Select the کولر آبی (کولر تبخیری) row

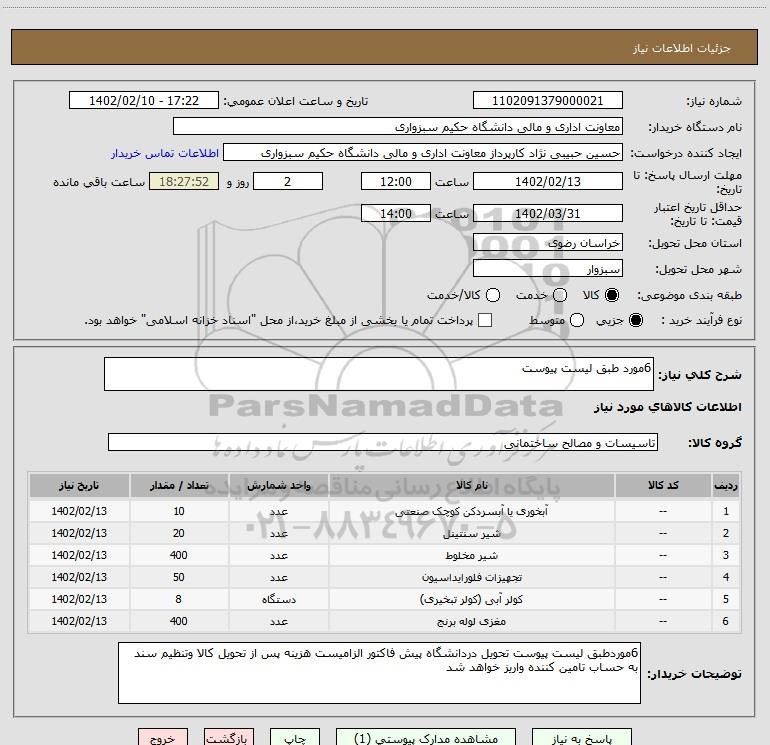click(x=385, y=600)
